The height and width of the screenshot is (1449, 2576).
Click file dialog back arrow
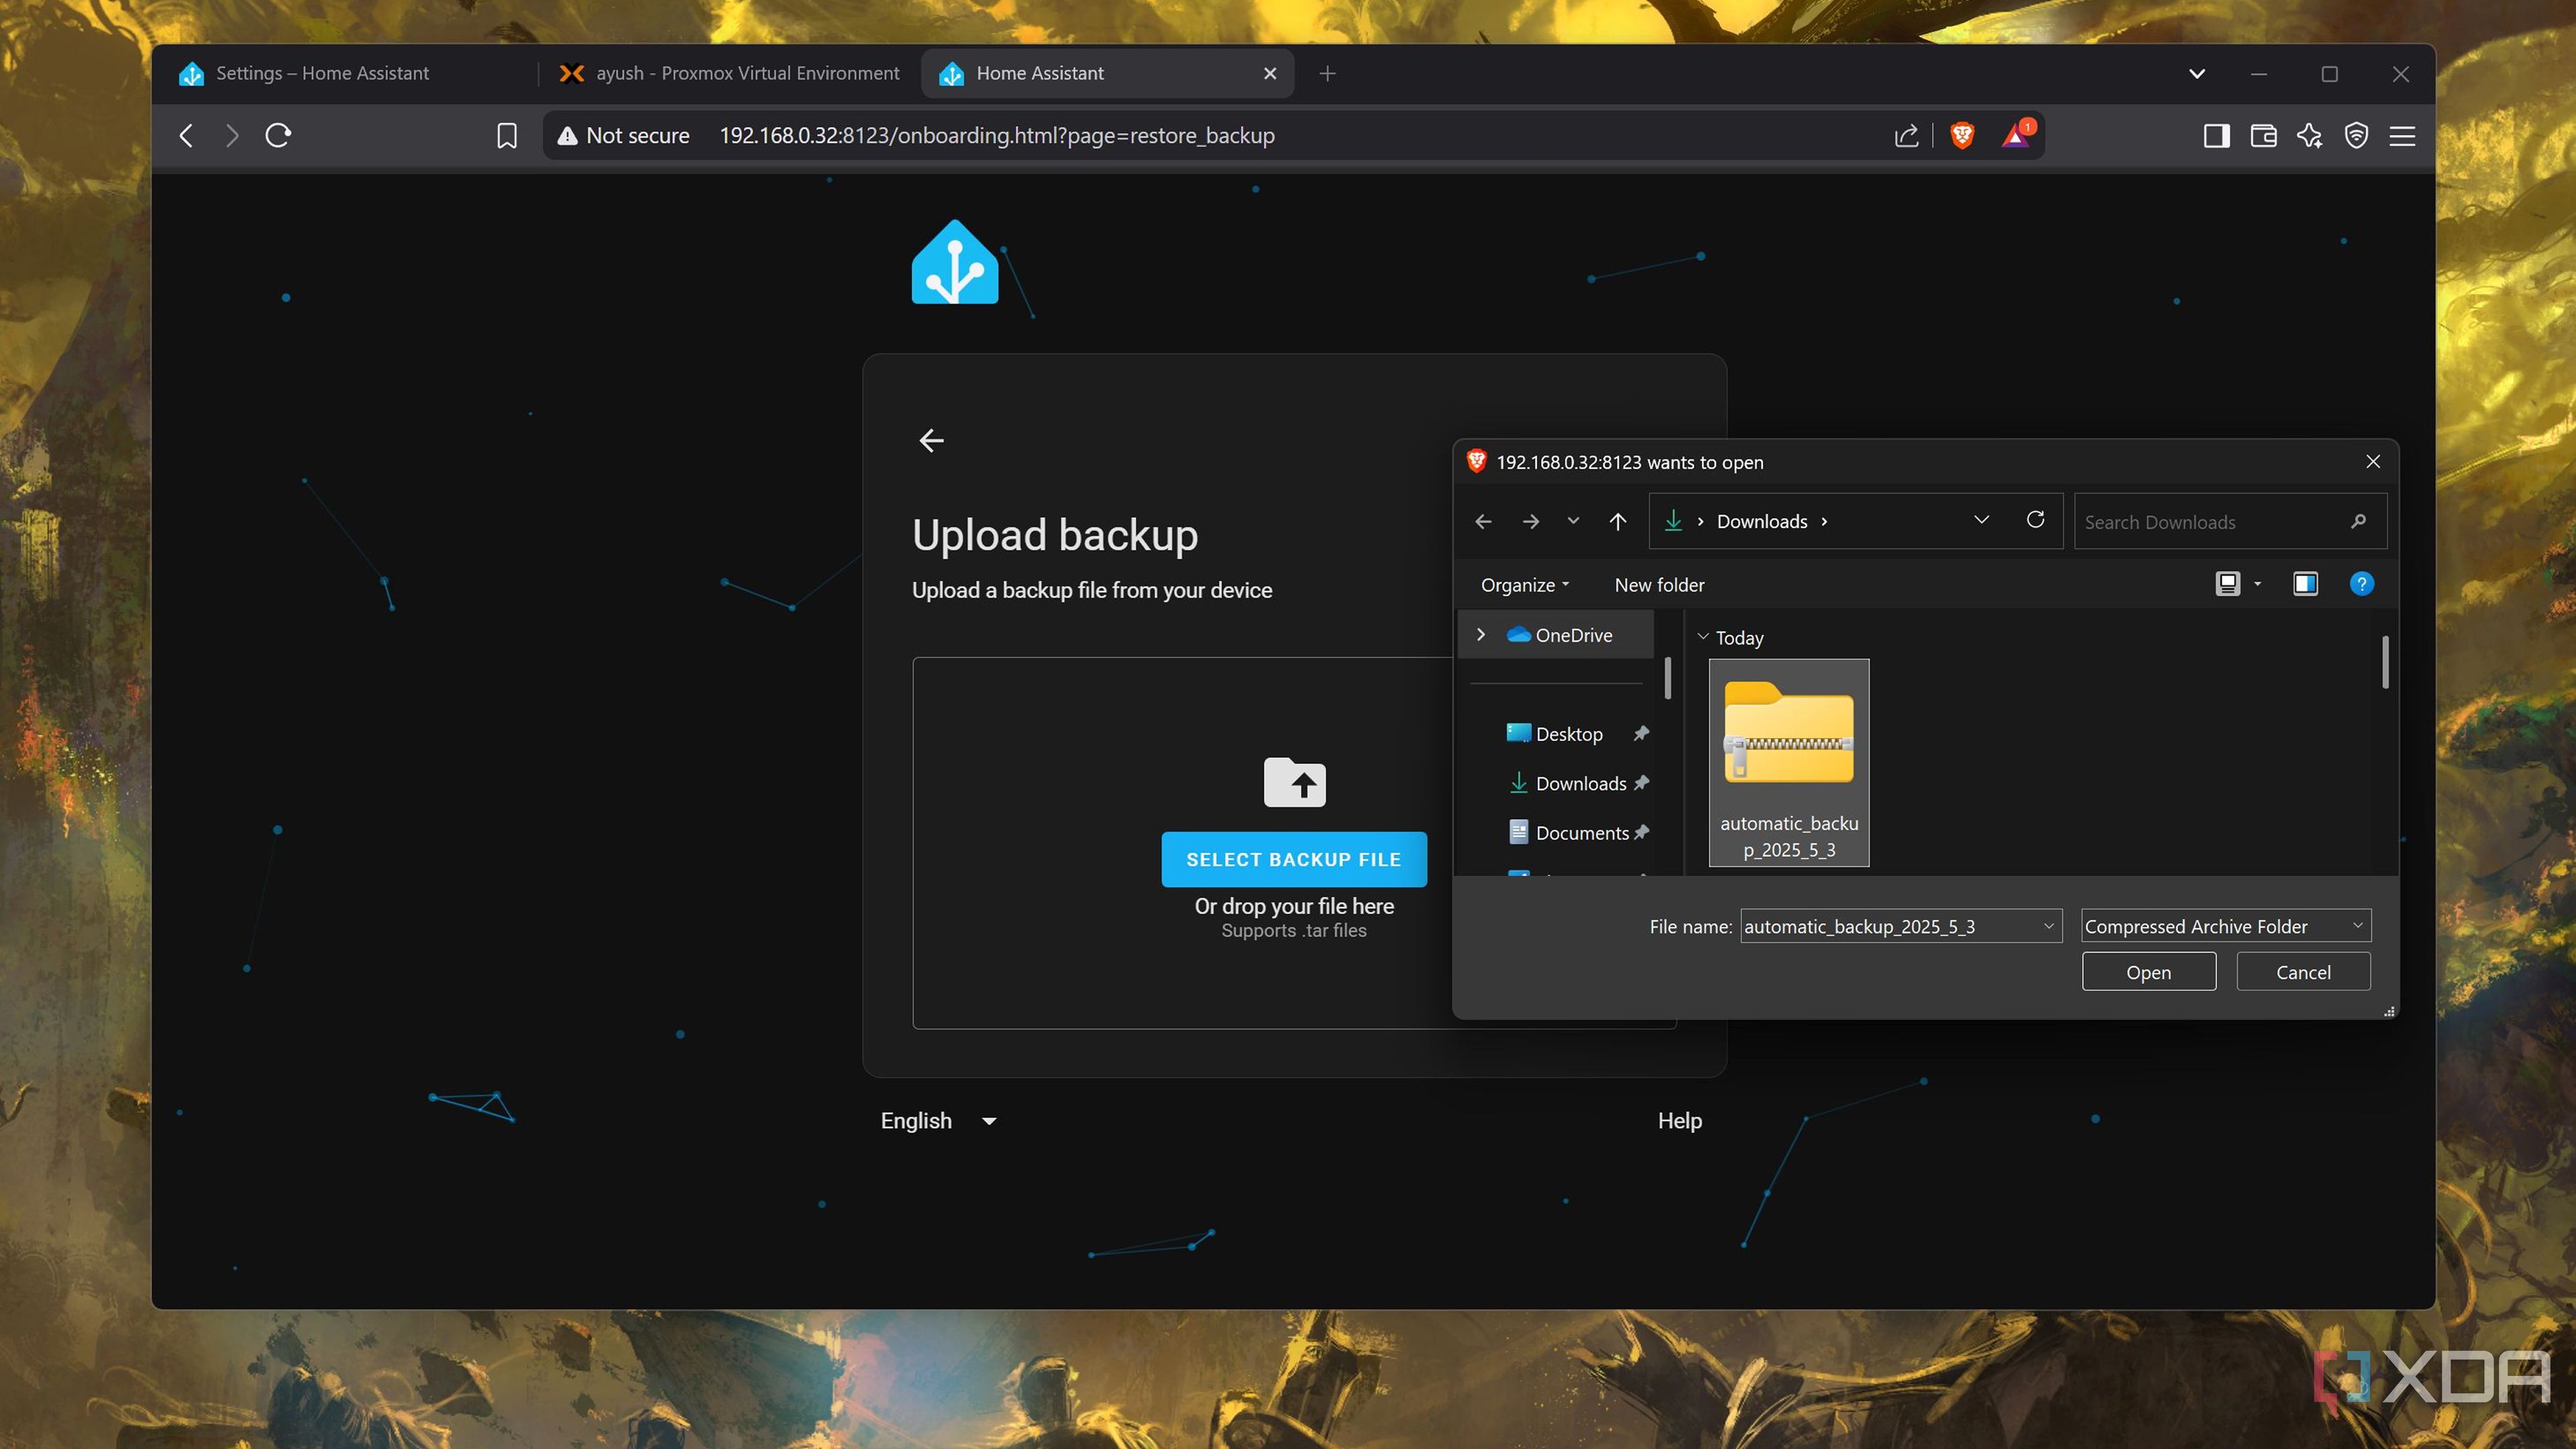(1483, 521)
